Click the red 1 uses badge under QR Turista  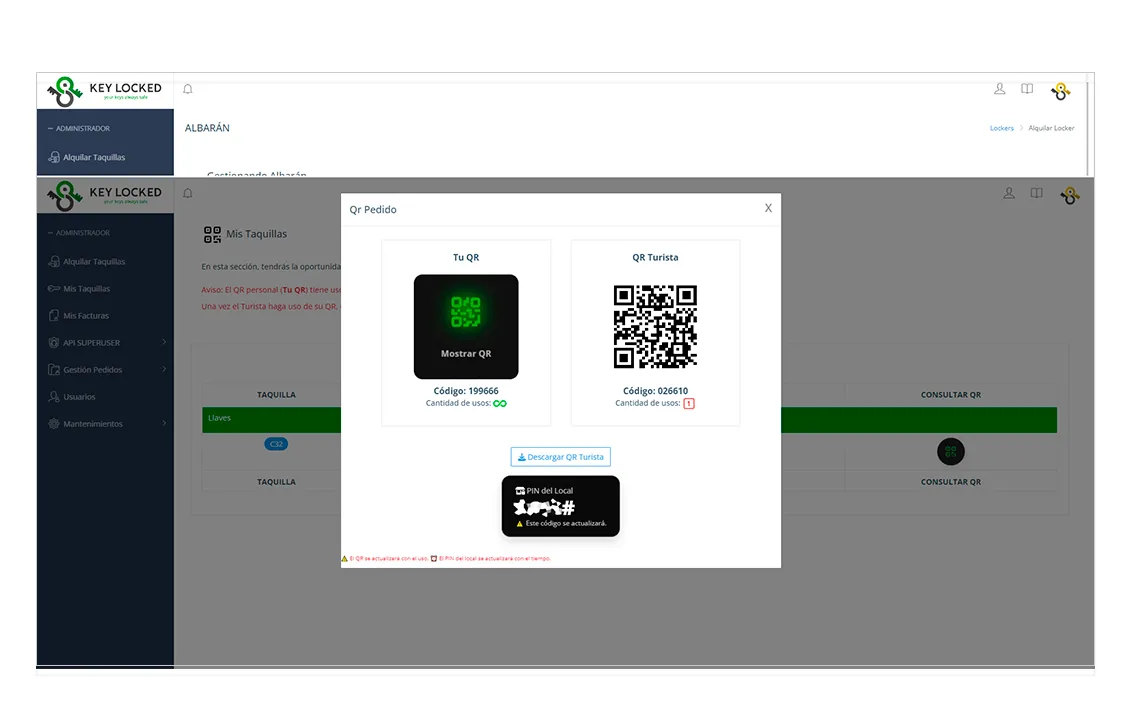click(x=689, y=403)
